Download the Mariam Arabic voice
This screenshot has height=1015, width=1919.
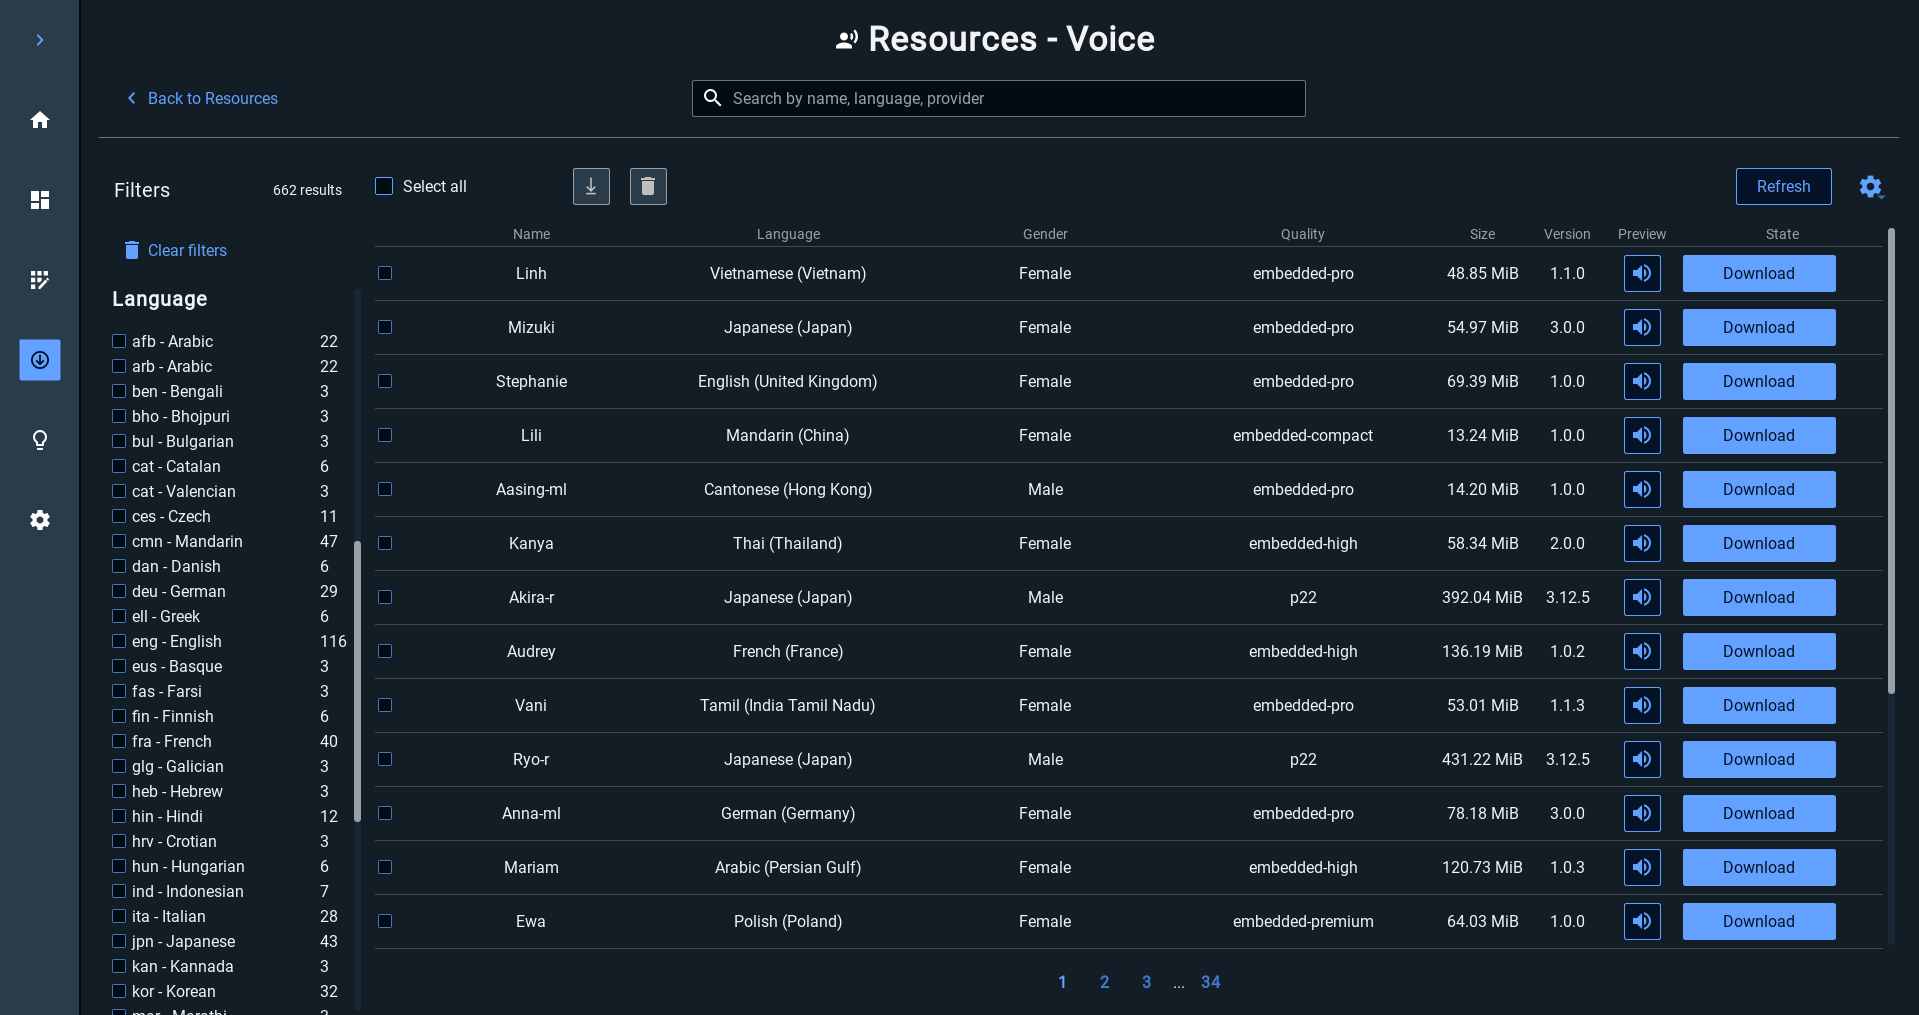pyautogui.click(x=1759, y=867)
